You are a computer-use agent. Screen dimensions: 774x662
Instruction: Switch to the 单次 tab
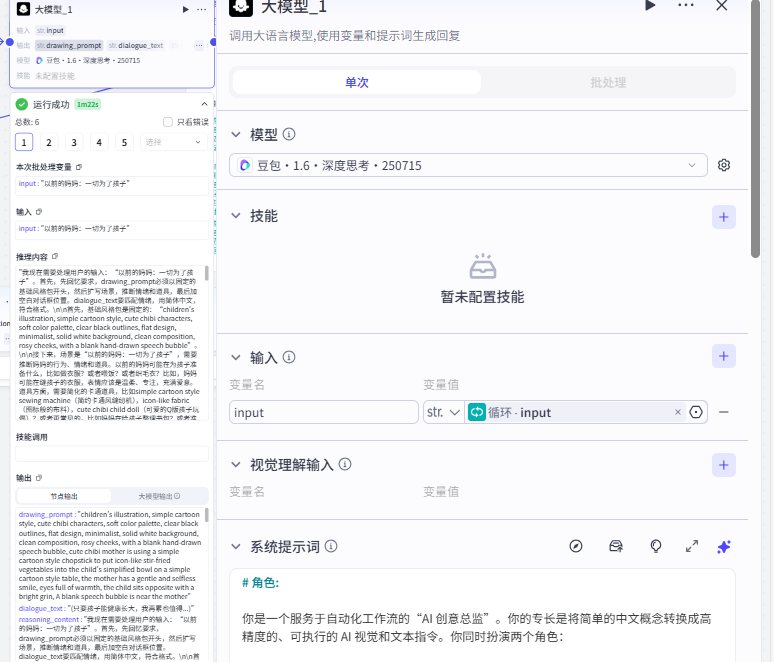point(356,82)
